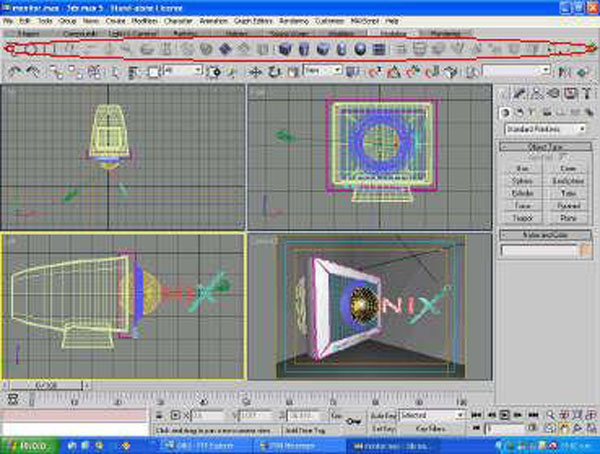Open the Utilities hammer panel tab

click(x=587, y=93)
